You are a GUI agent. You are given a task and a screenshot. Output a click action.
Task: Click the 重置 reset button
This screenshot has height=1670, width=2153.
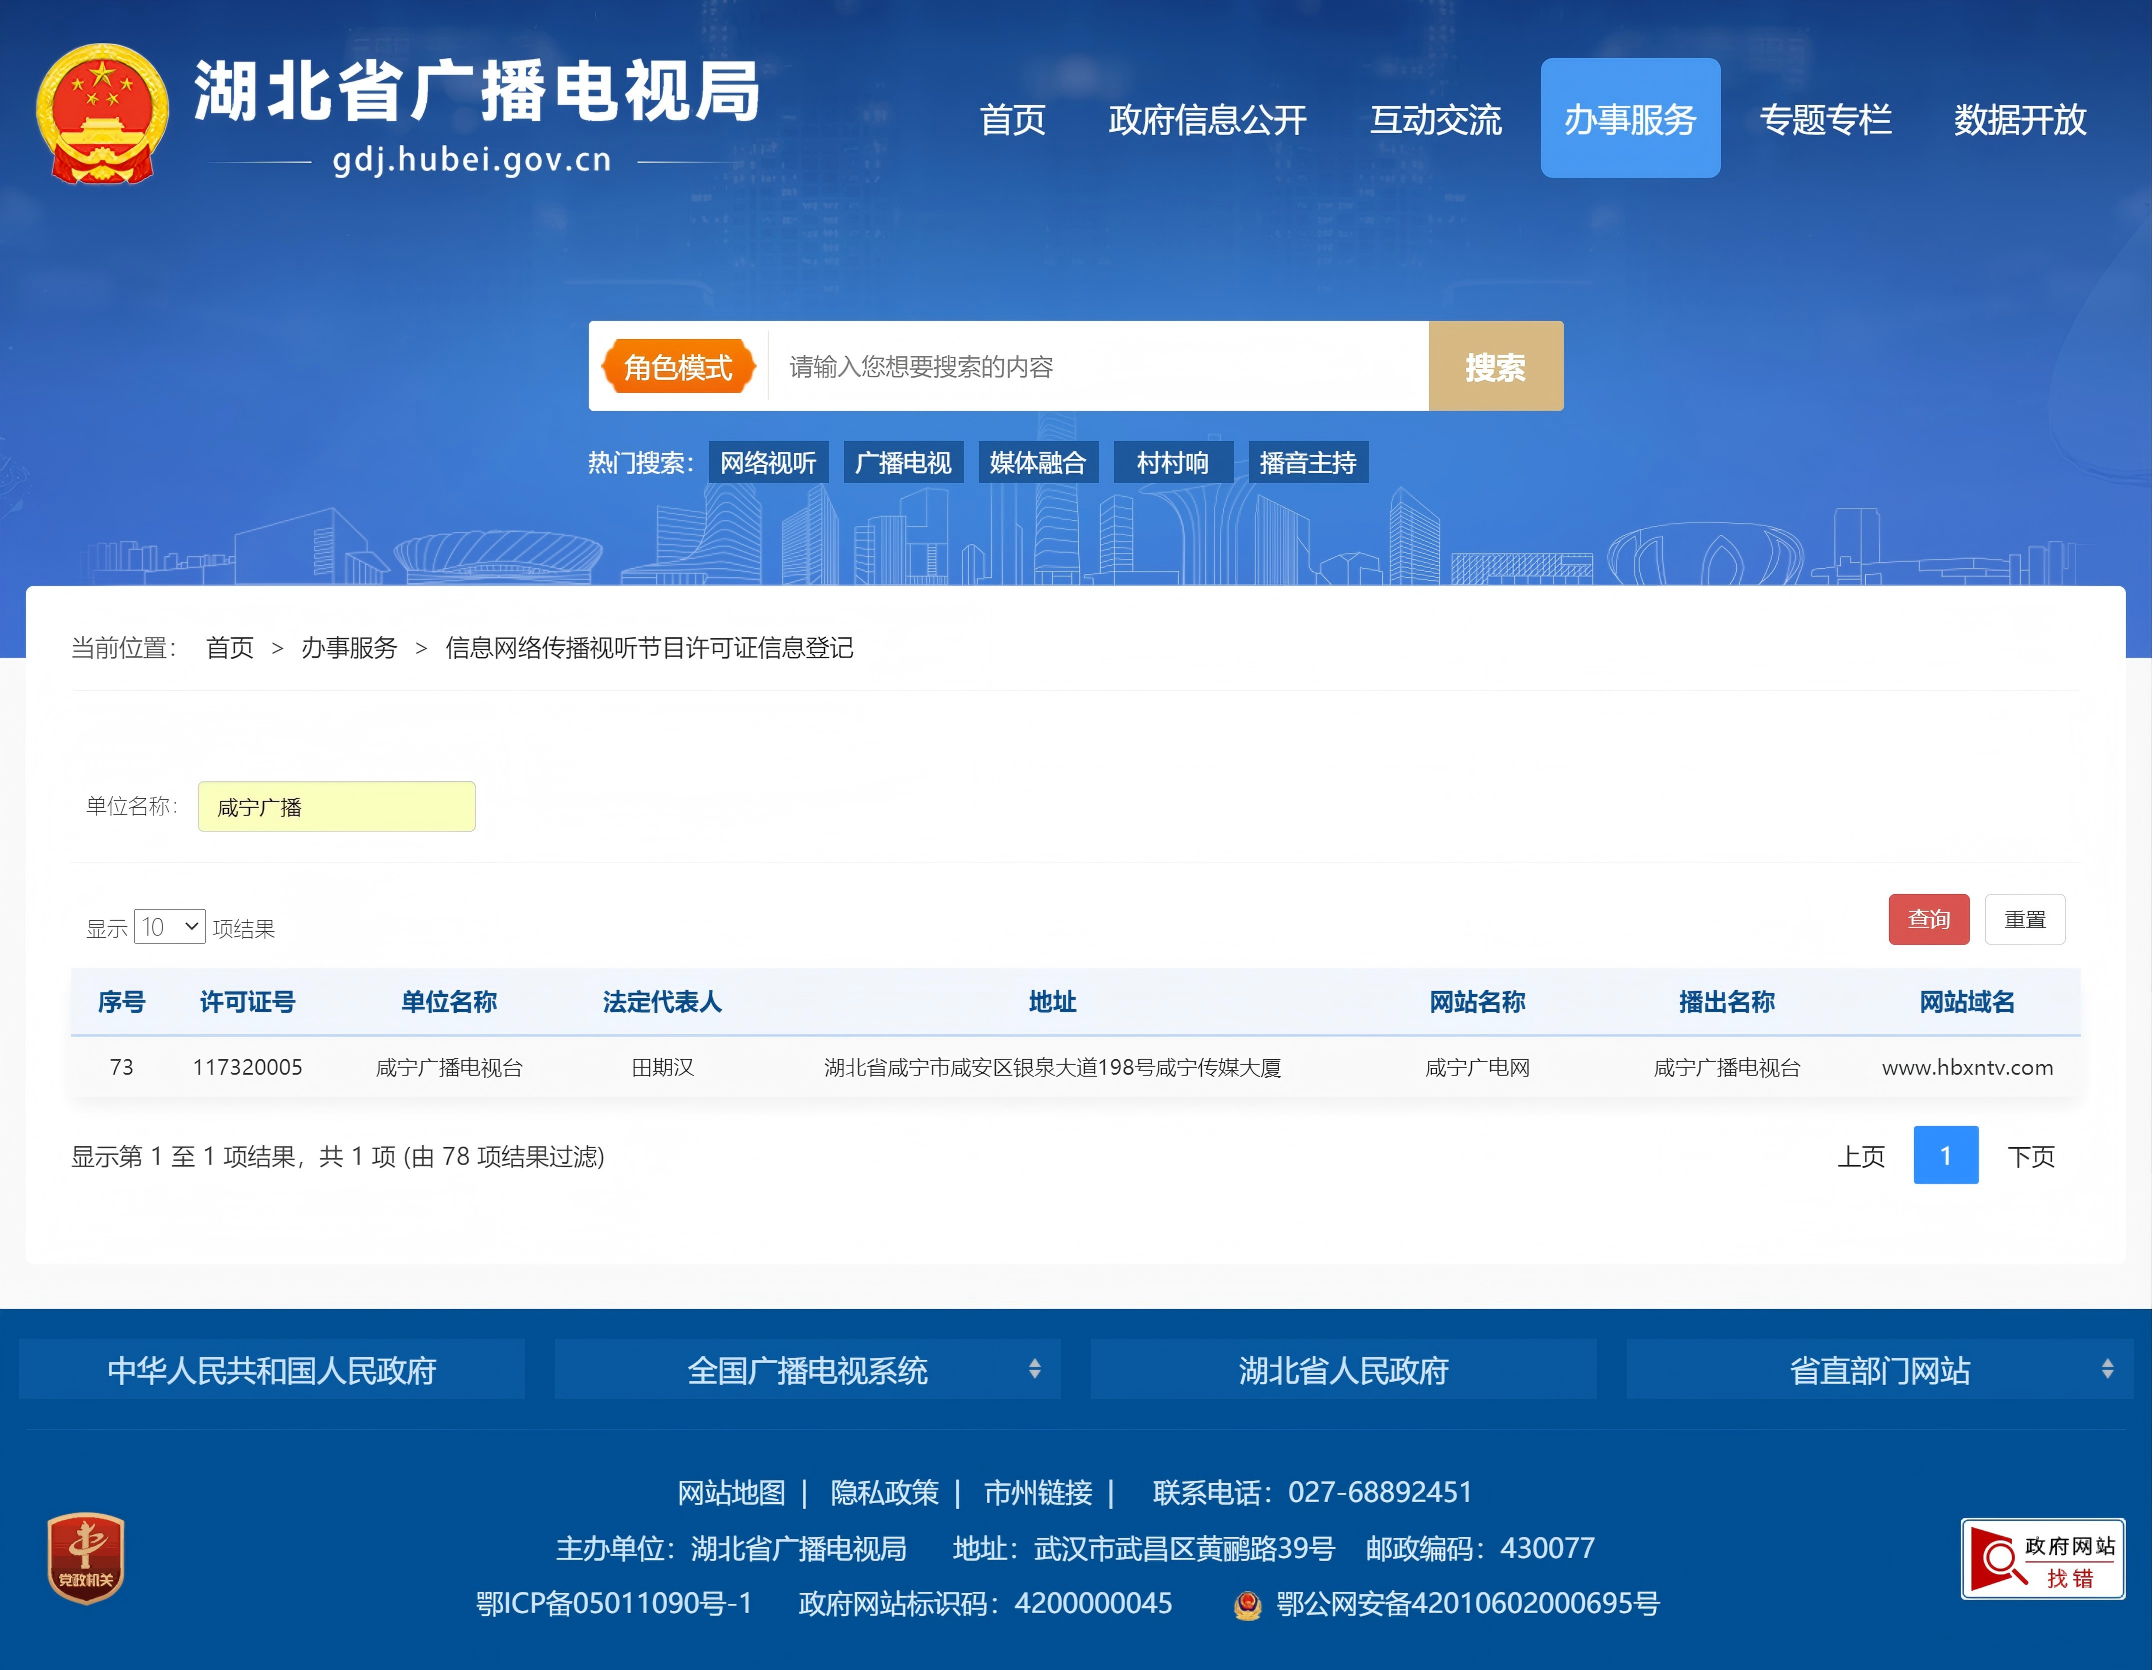(2024, 919)
